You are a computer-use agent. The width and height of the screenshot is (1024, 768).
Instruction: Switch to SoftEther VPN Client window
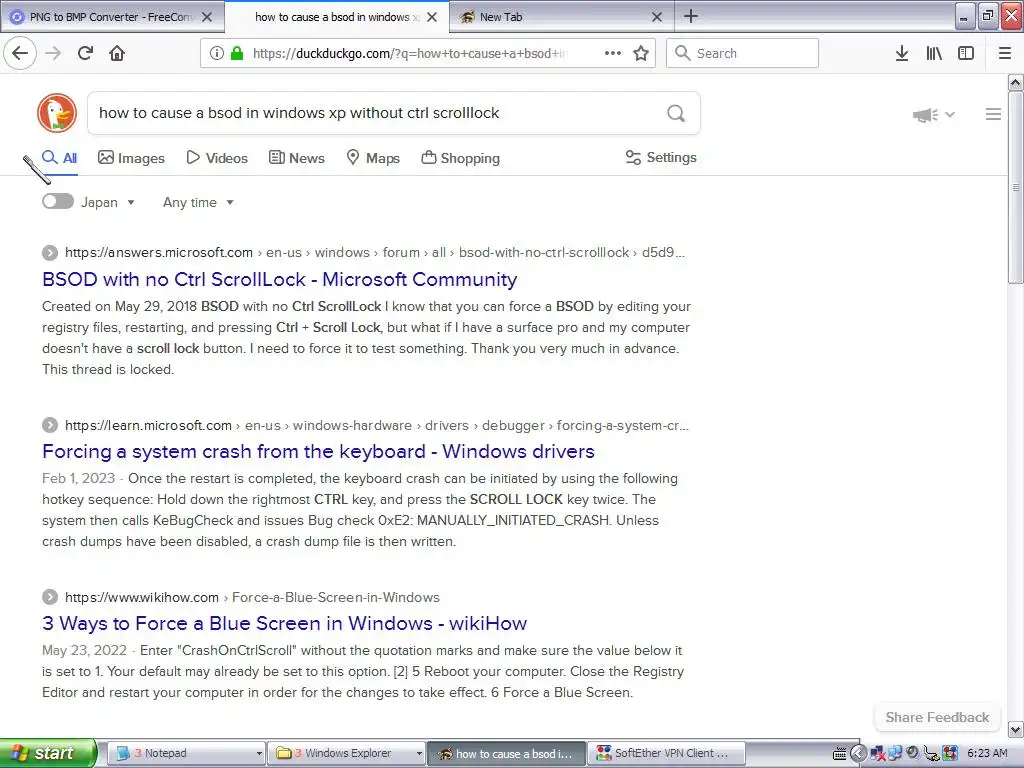(x=667, y=753)
